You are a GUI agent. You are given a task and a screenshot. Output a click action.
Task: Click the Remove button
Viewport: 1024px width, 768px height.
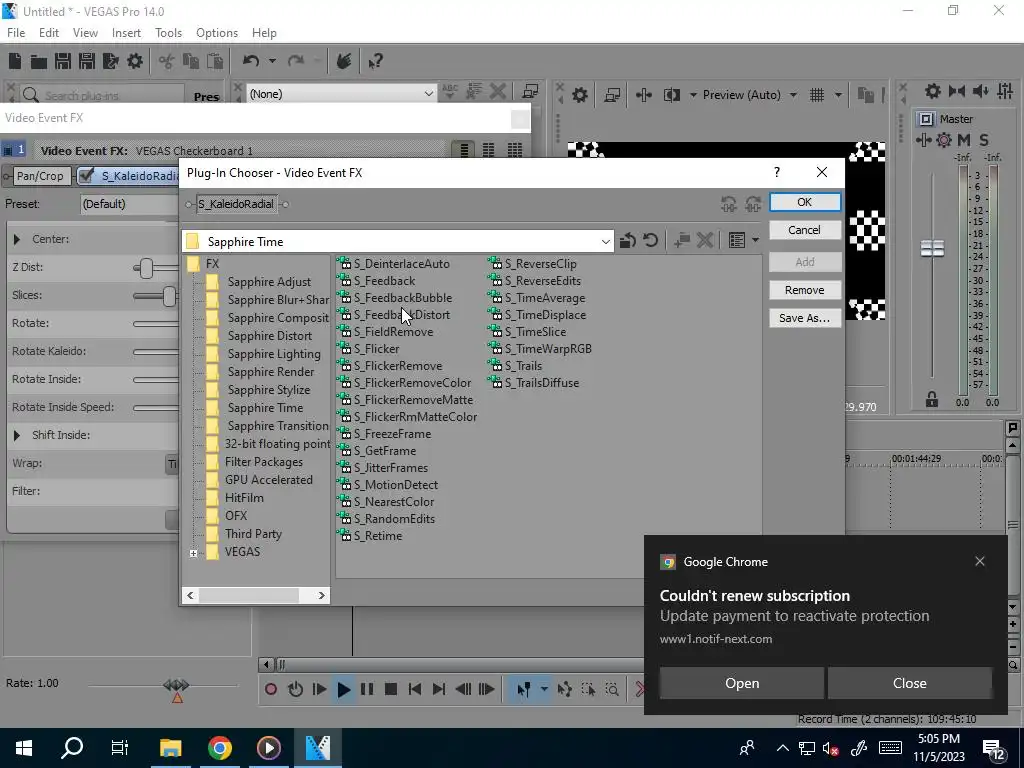click(x=805, y=290)
